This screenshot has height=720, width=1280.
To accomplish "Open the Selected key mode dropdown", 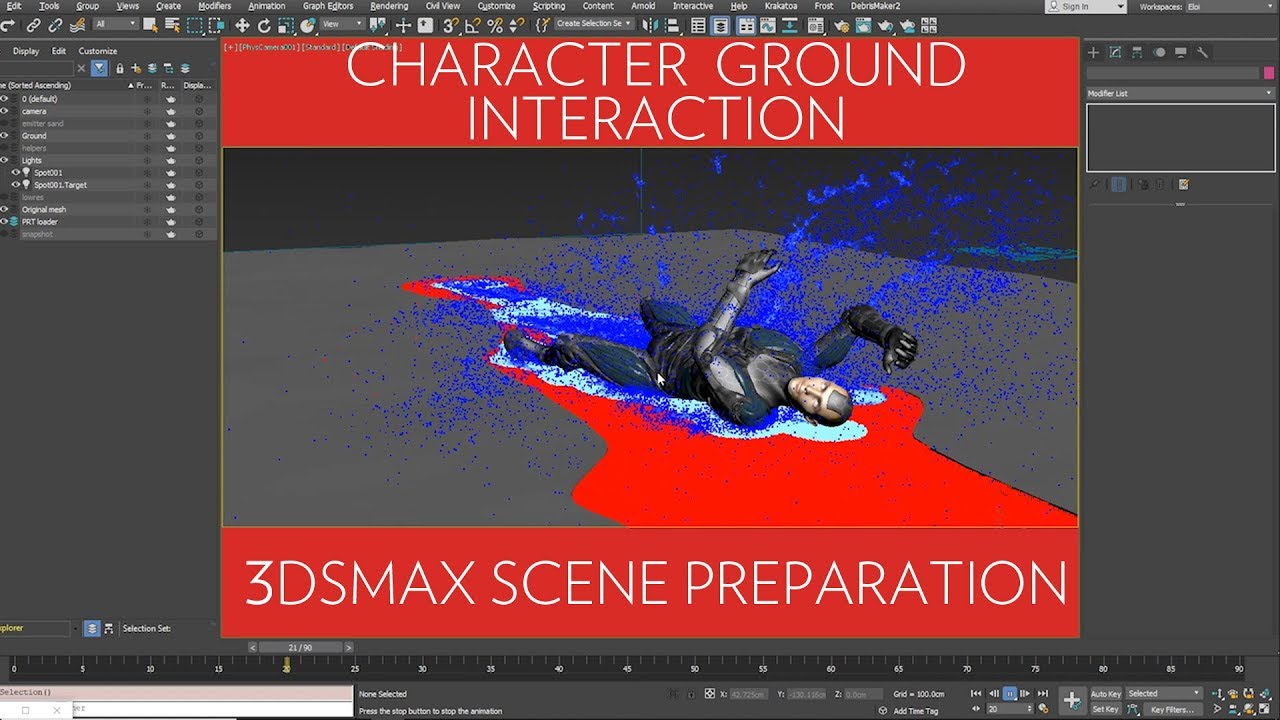I will tap(1165, 693).
